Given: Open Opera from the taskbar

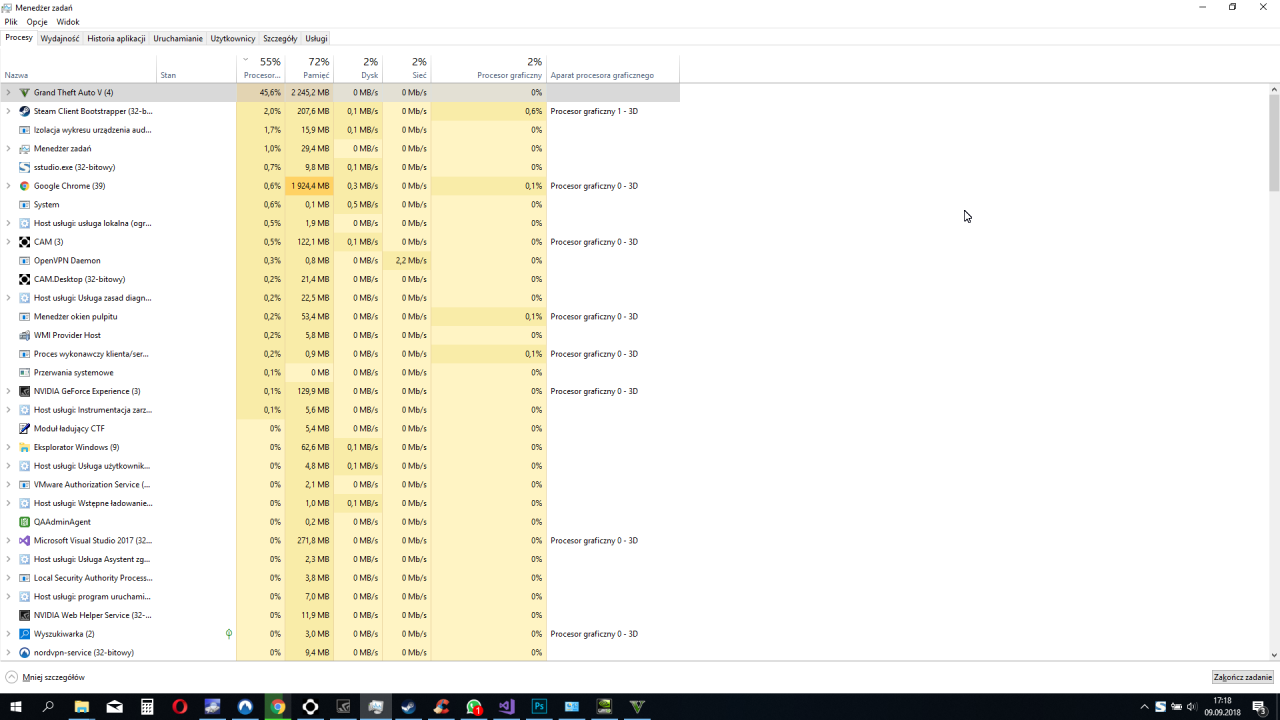Looking at the screenshot, I should pyautogui.click(x=180, y=706).
